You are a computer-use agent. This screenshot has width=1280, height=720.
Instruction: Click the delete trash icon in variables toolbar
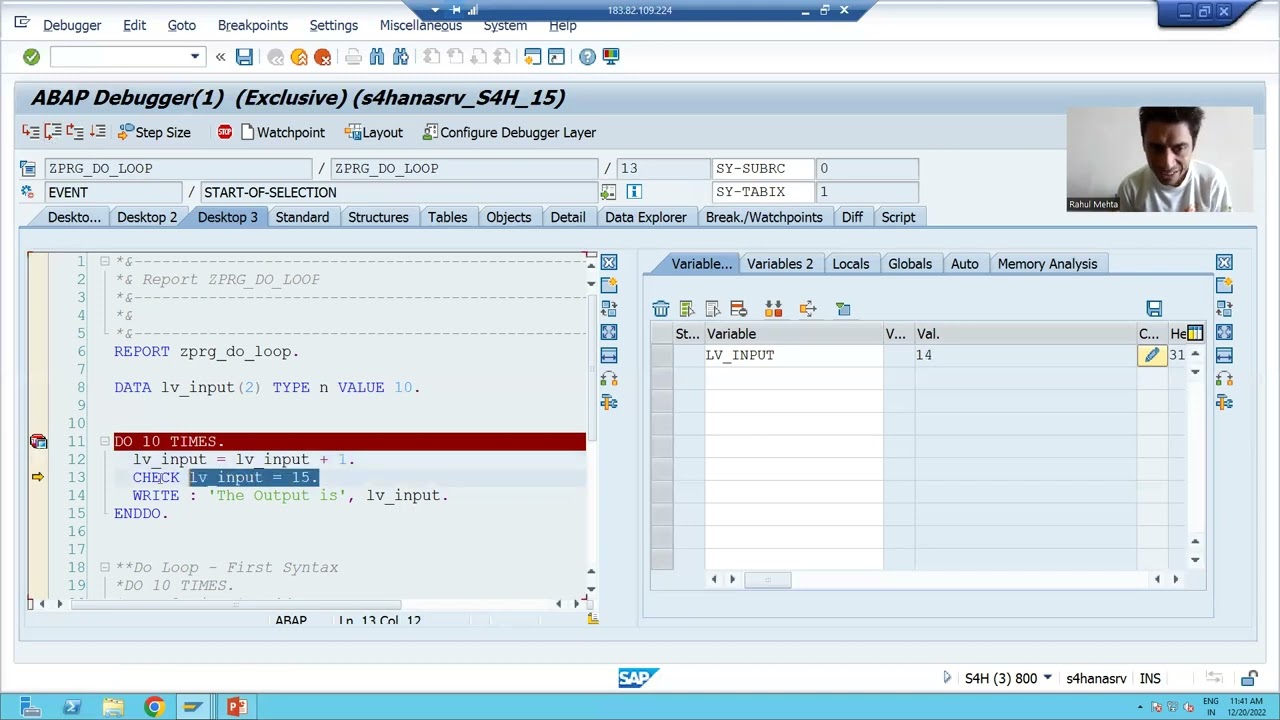[x=661, y=309]
